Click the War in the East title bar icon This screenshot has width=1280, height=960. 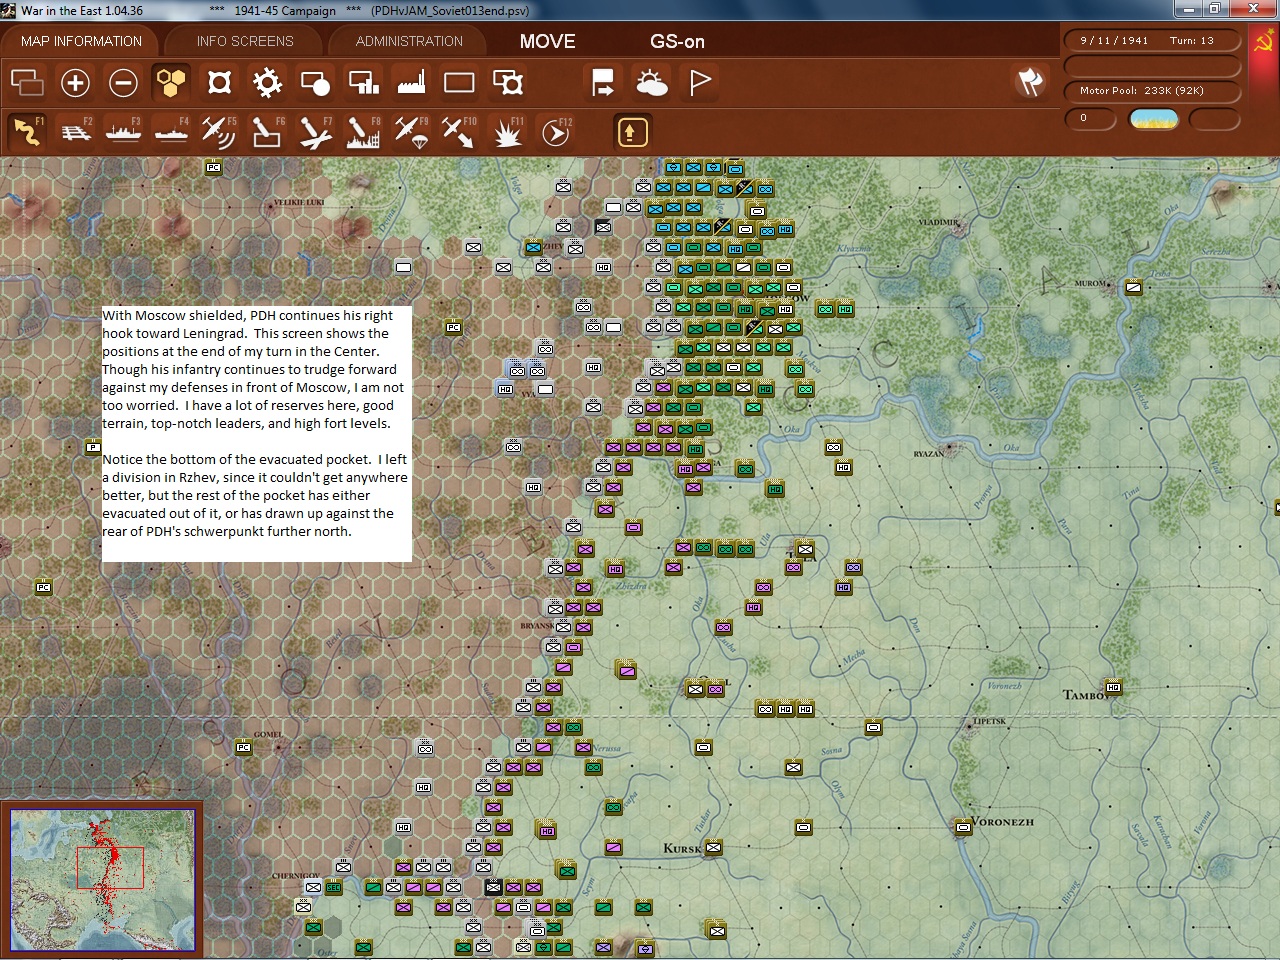pos(9,10)
